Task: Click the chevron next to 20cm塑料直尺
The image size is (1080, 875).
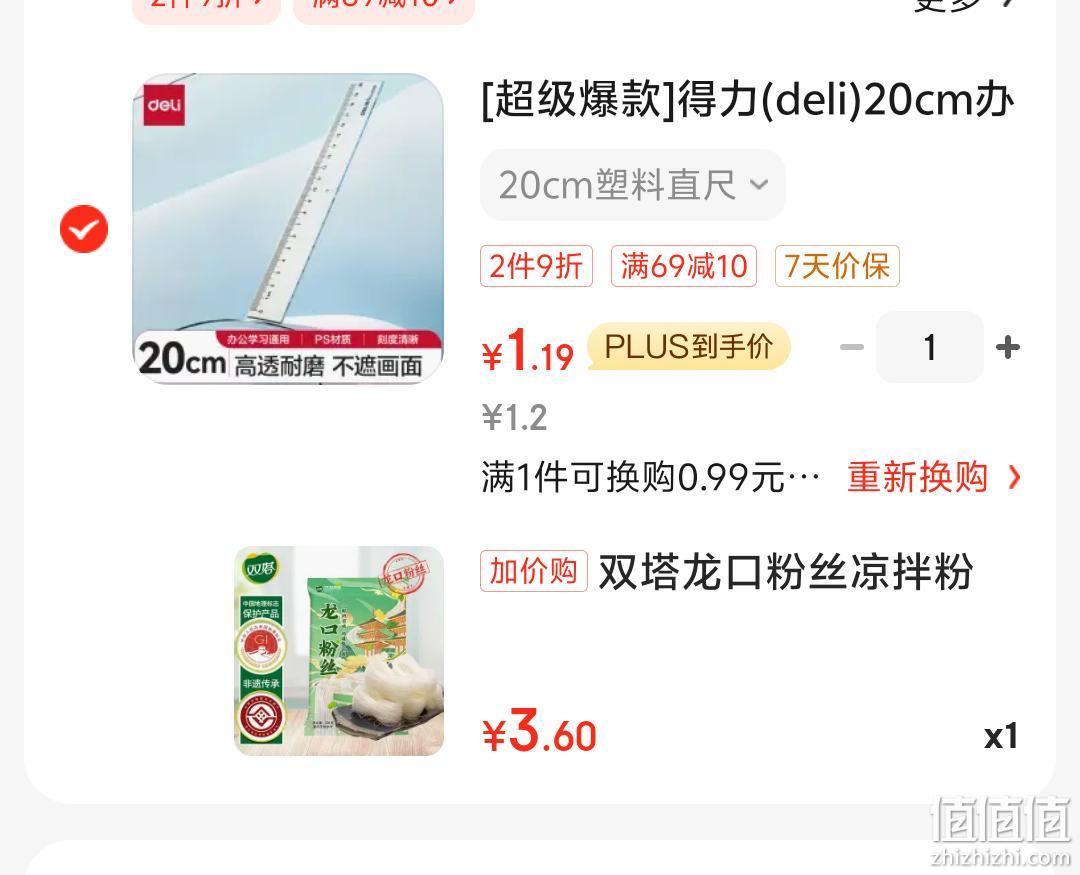Action: 759,185
